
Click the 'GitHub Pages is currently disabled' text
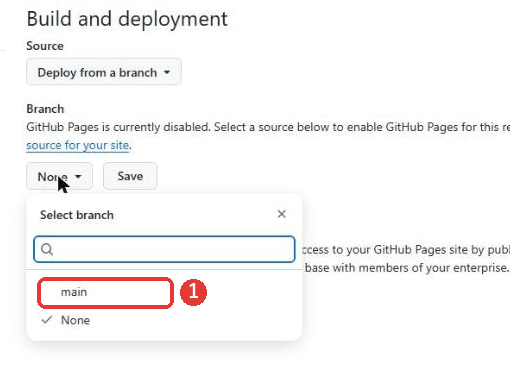118,127
